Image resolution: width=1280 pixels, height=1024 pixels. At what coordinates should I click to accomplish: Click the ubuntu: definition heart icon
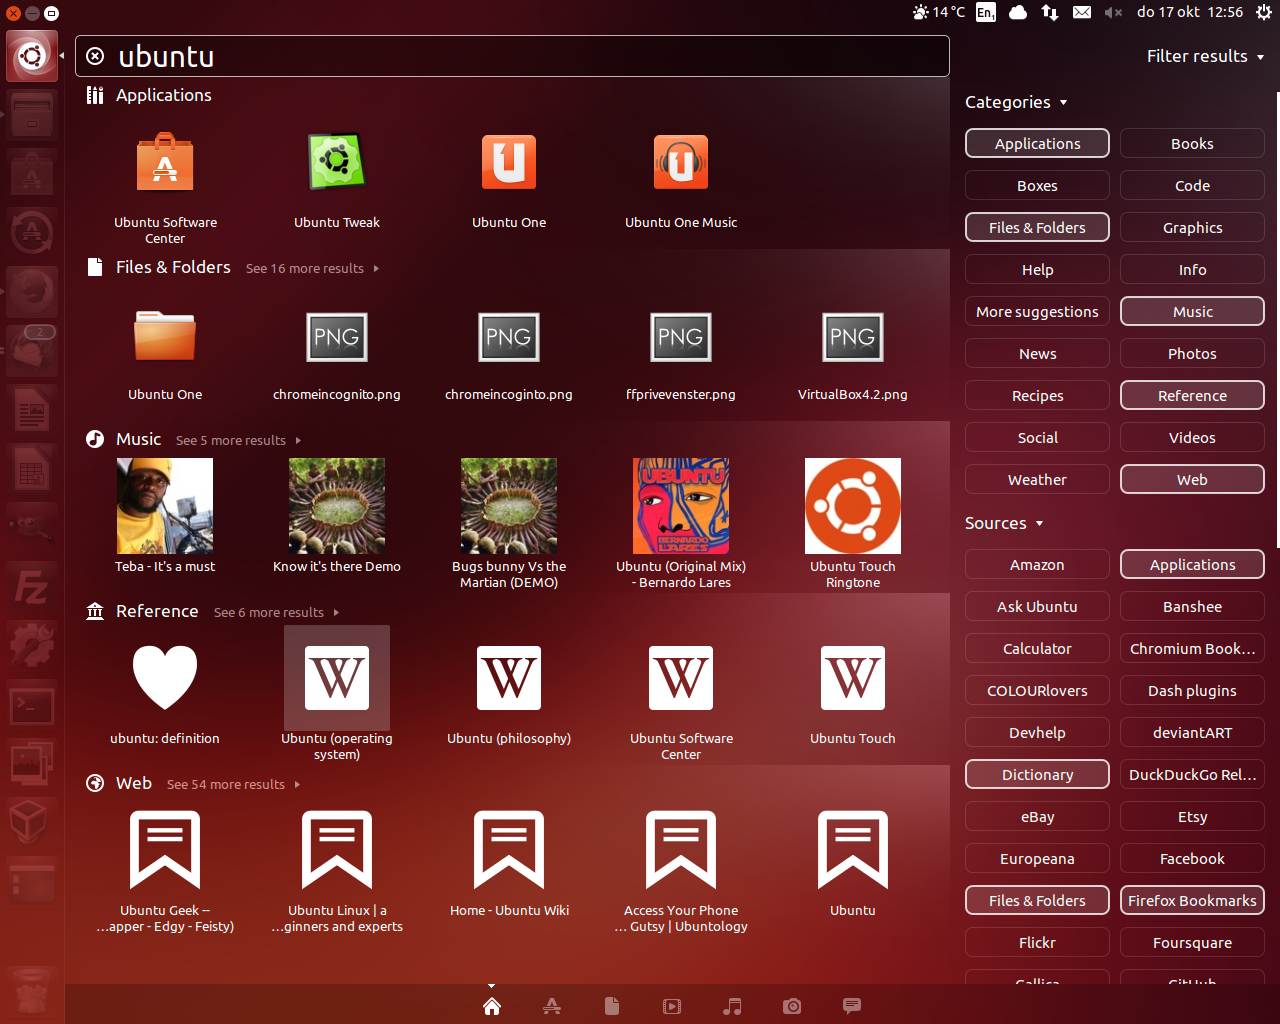[165, 677]
